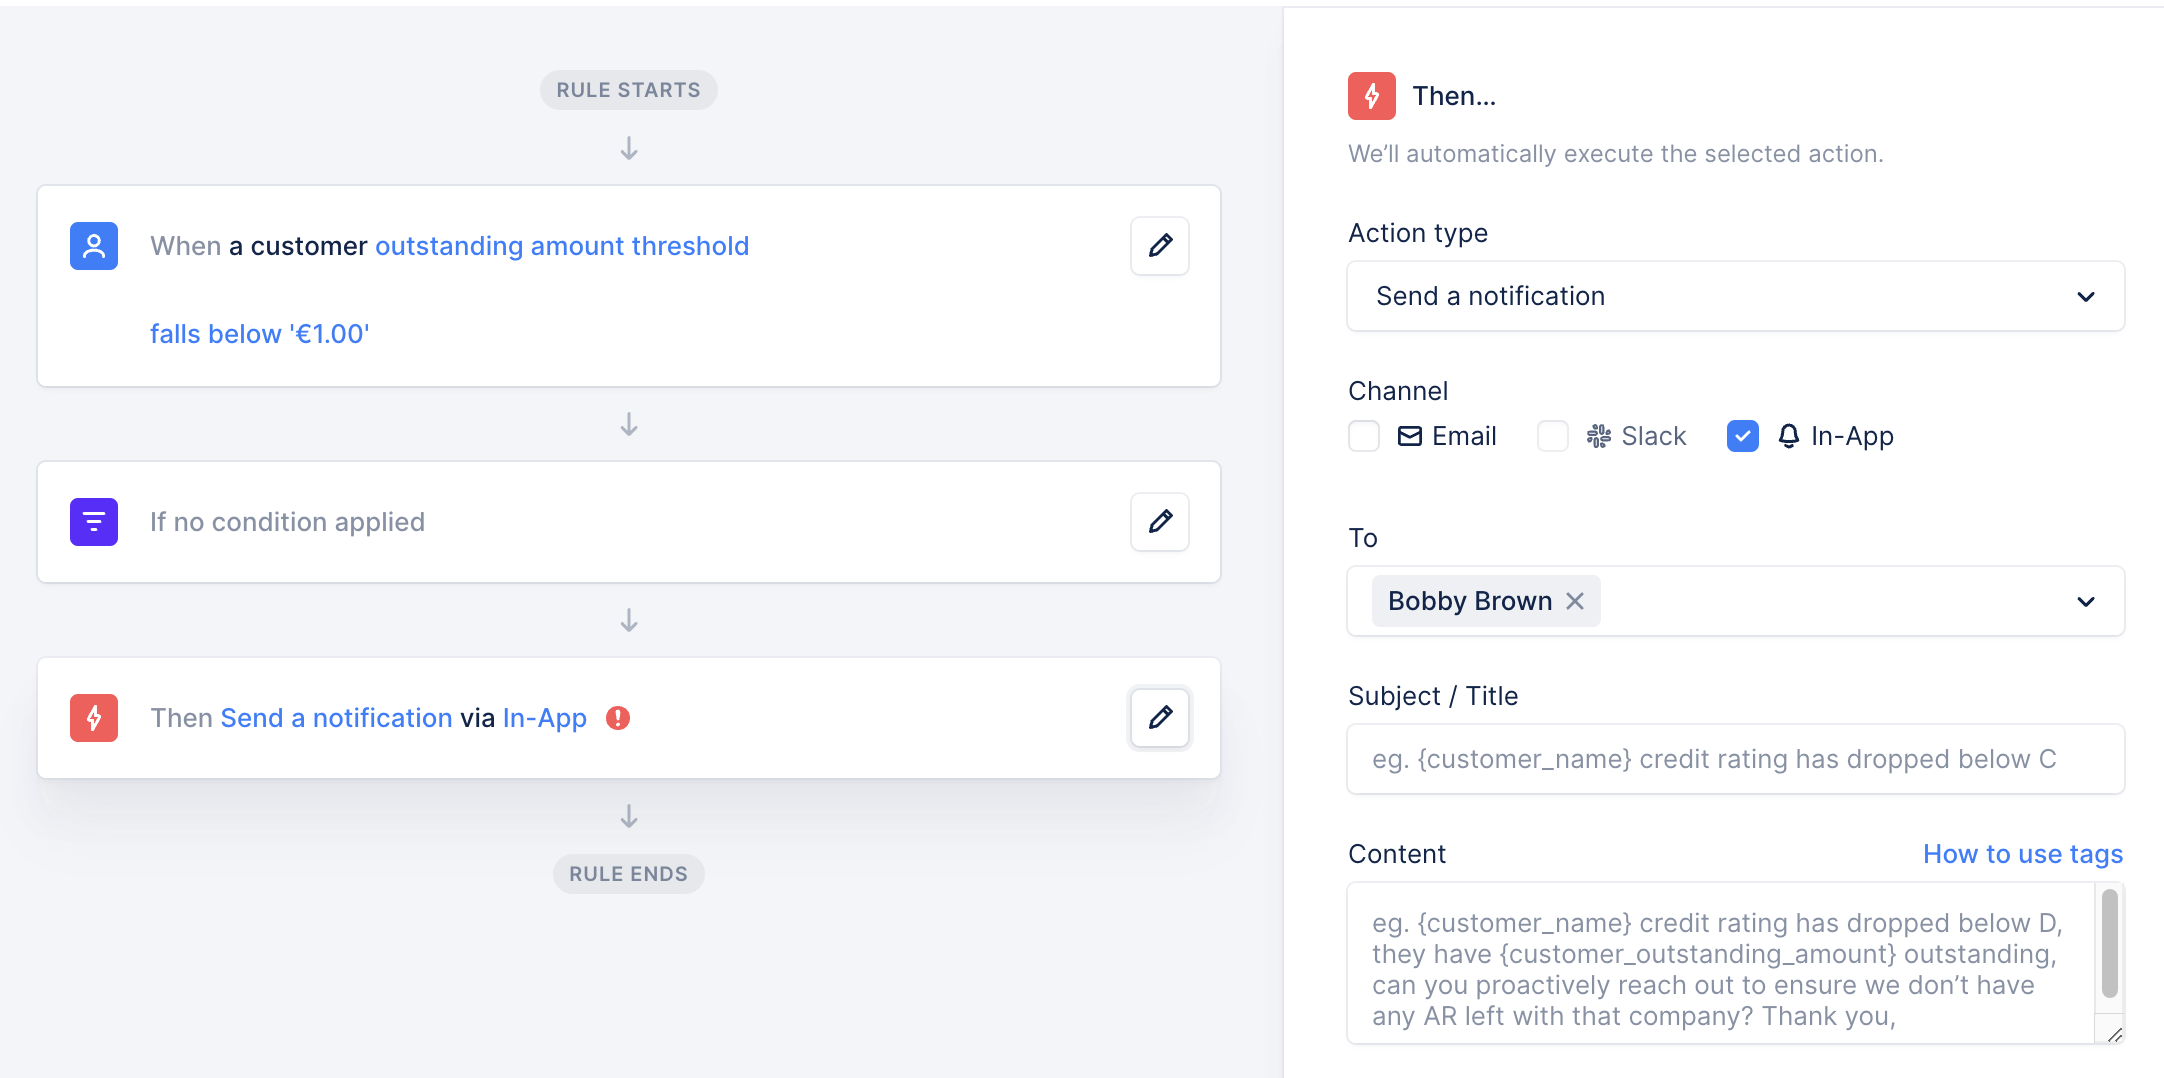Click the Slack channel icon
The height and width of the screenshot is (1078, 2164).
[1598, 435]
